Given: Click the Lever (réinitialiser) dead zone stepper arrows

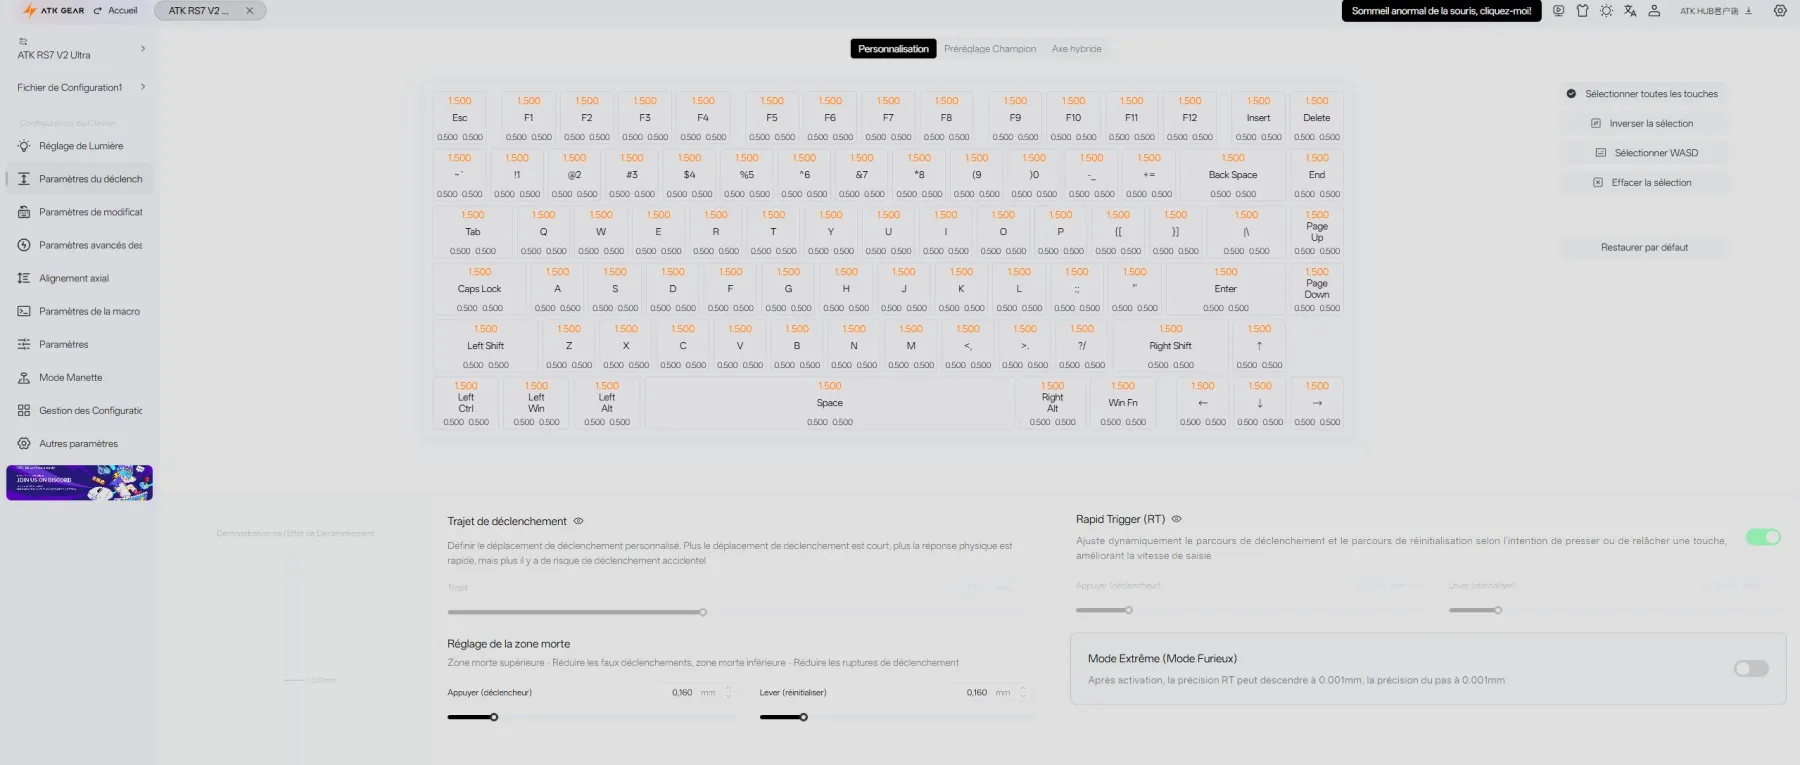Looking at the screenshot, I should (x=1022, y=692).
